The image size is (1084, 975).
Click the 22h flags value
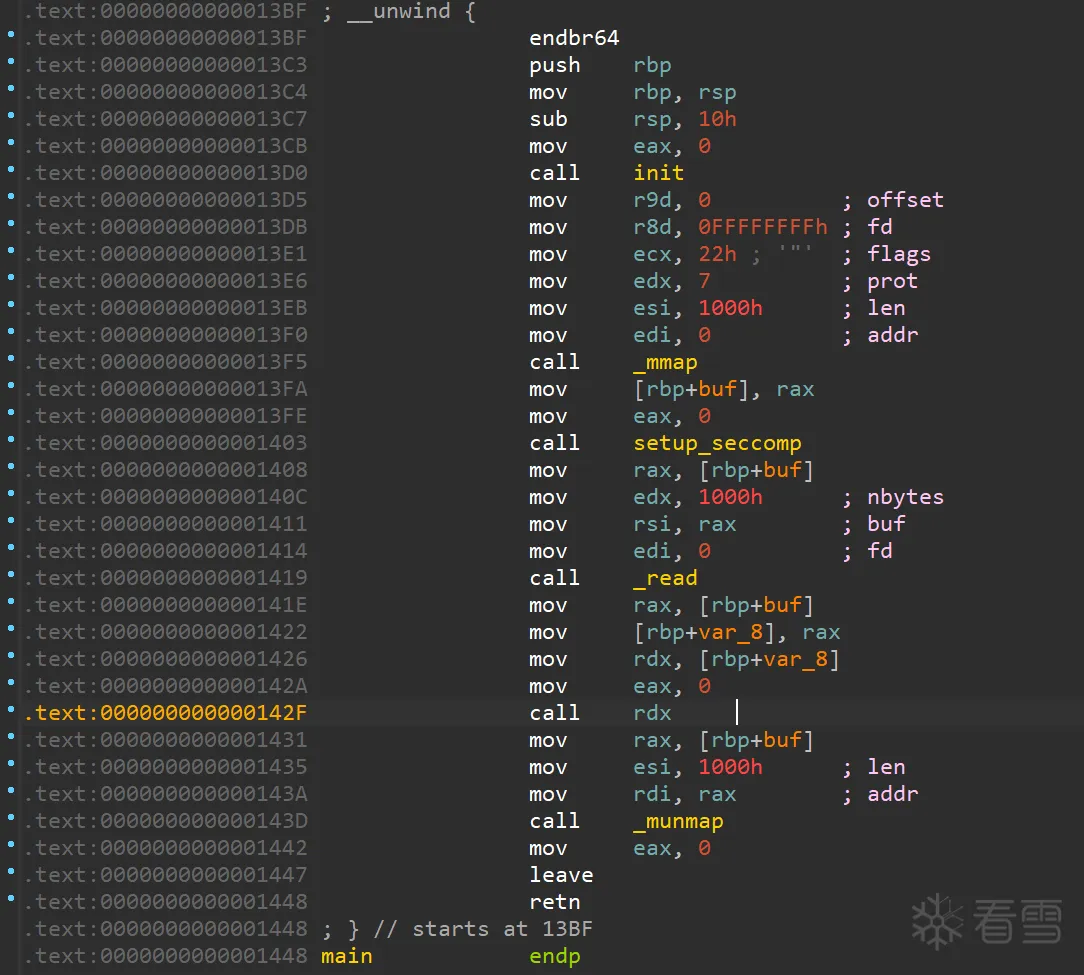[x=717, y=254]
